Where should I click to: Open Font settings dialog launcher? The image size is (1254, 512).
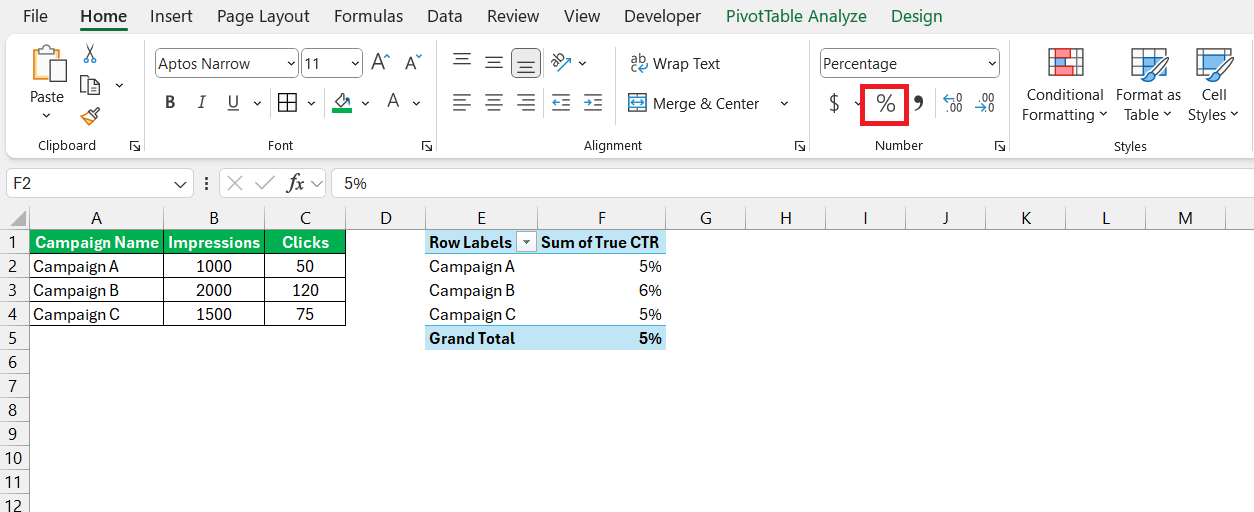click(427, 146)
